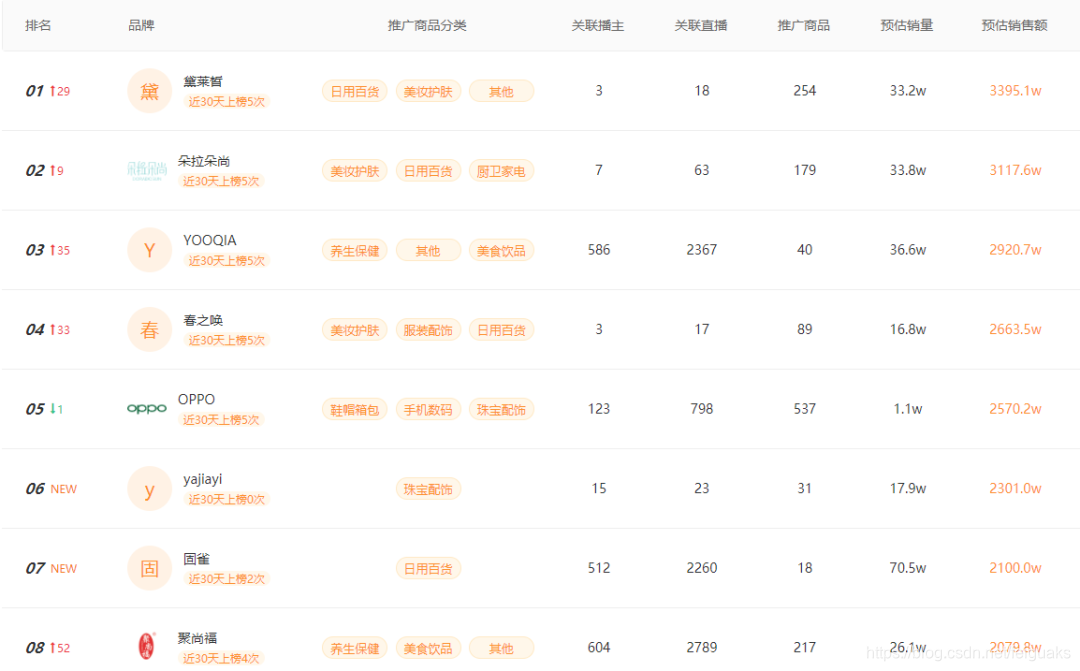Click the 春之唤 brand avatar icon
The image size is (1080, 671).
149,330
